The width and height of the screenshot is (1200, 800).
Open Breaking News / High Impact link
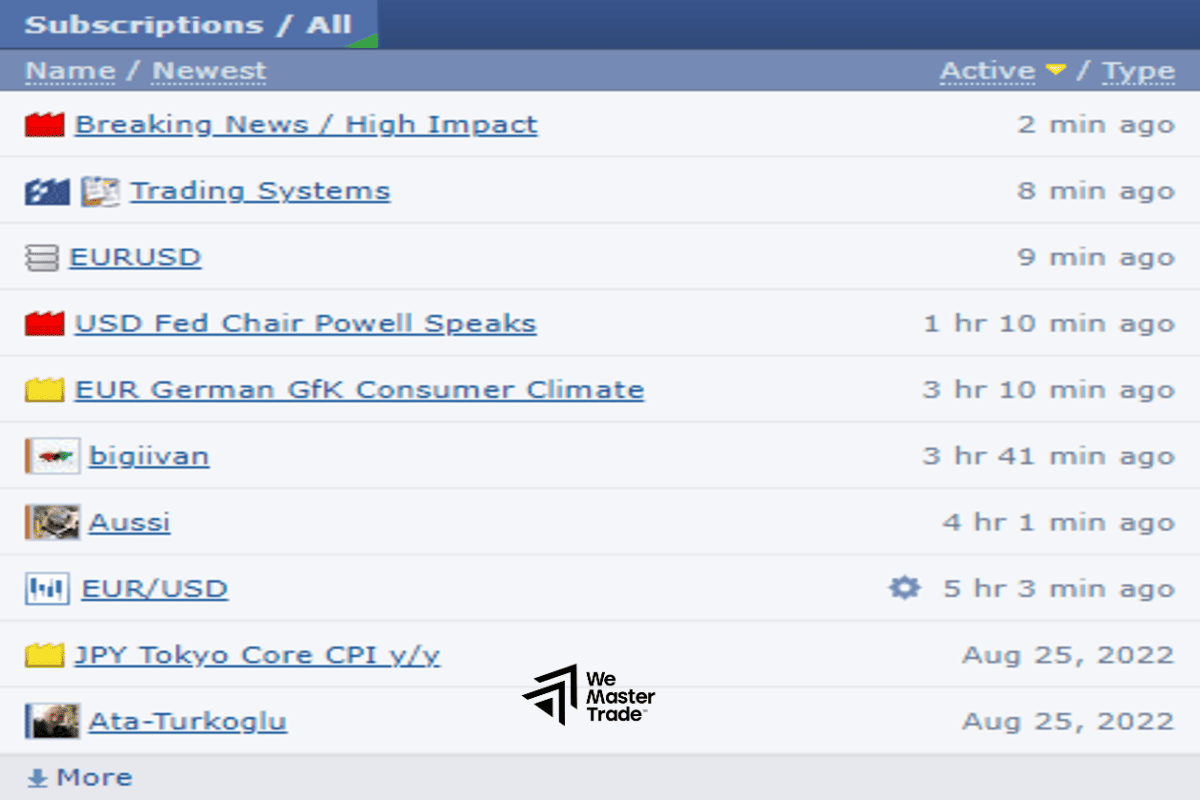pyautogui.click(x=306, y=125)
